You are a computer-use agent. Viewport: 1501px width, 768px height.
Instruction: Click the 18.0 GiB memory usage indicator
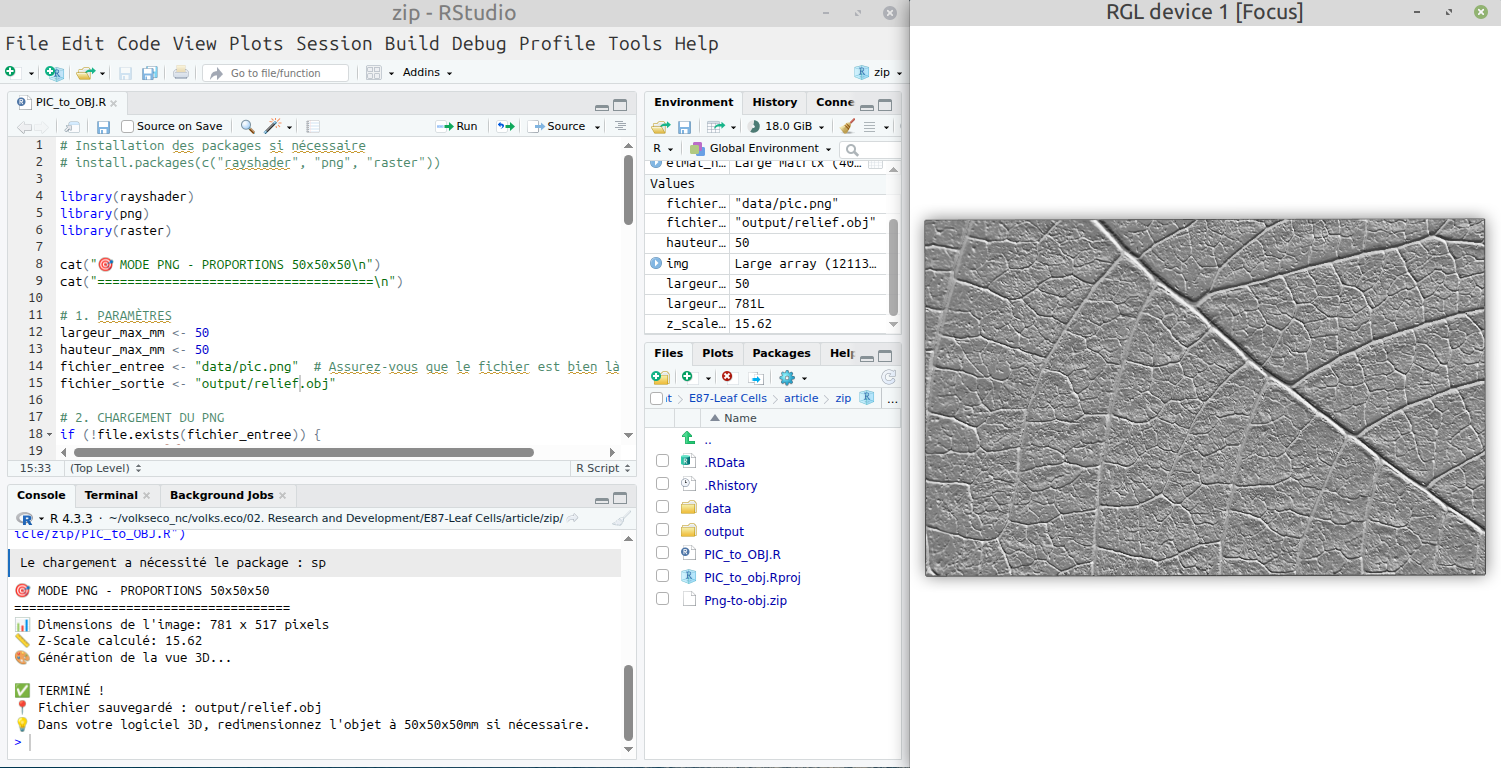click(786, 125)
